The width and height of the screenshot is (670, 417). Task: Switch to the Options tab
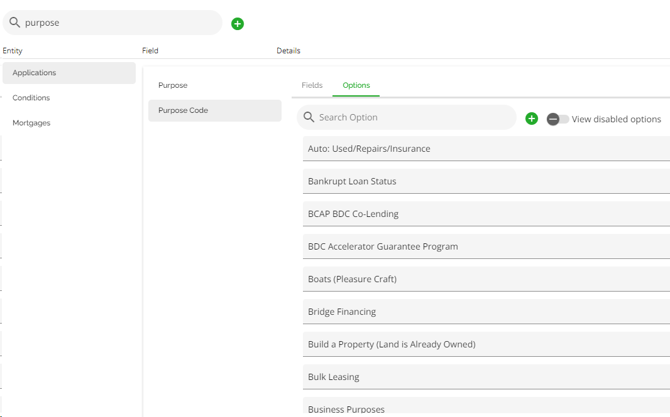(x=356, y=86)
